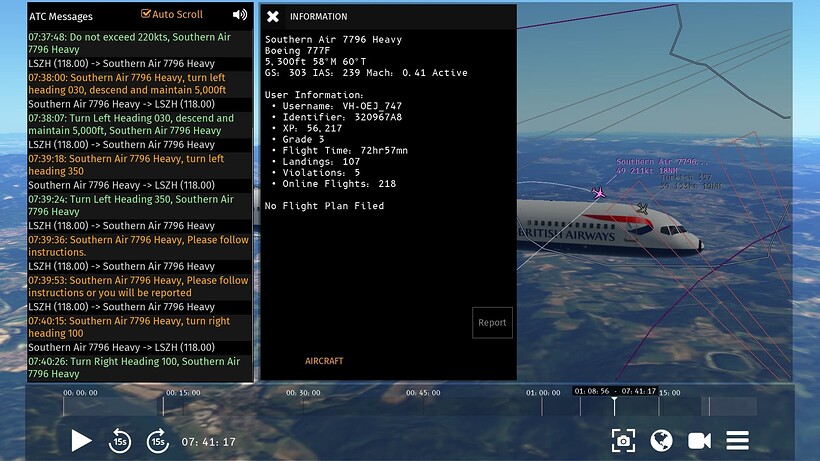Open the globe map view
The height and width of the screenshot is (461, 820).
click(661, 441)
